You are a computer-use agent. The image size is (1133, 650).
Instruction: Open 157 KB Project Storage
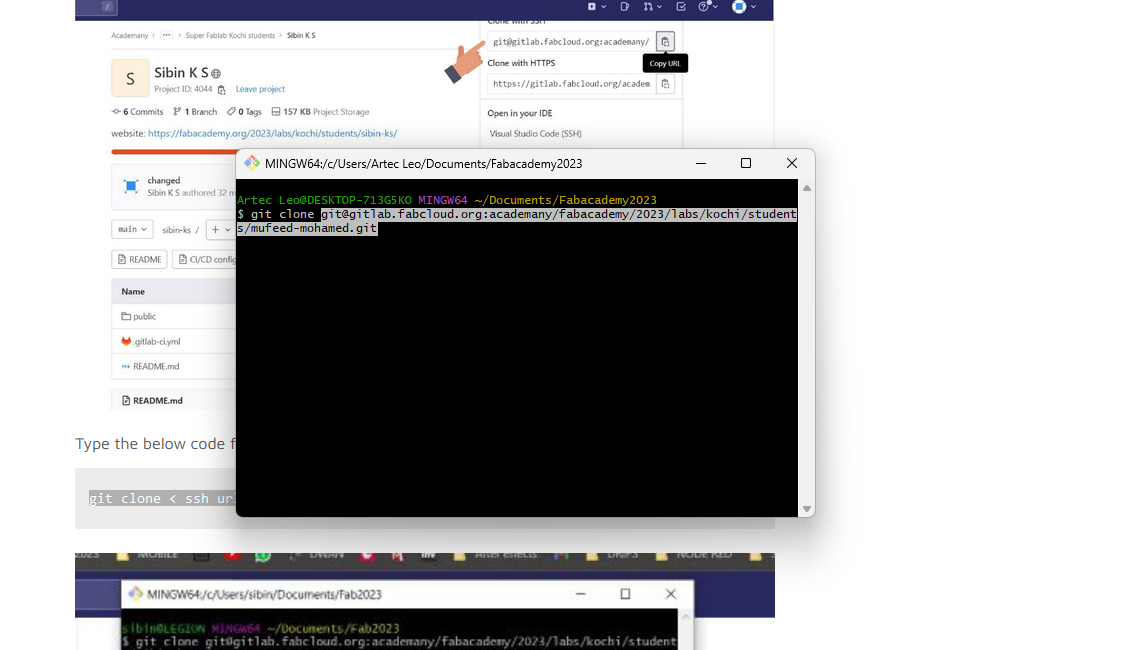coord(320,112)
